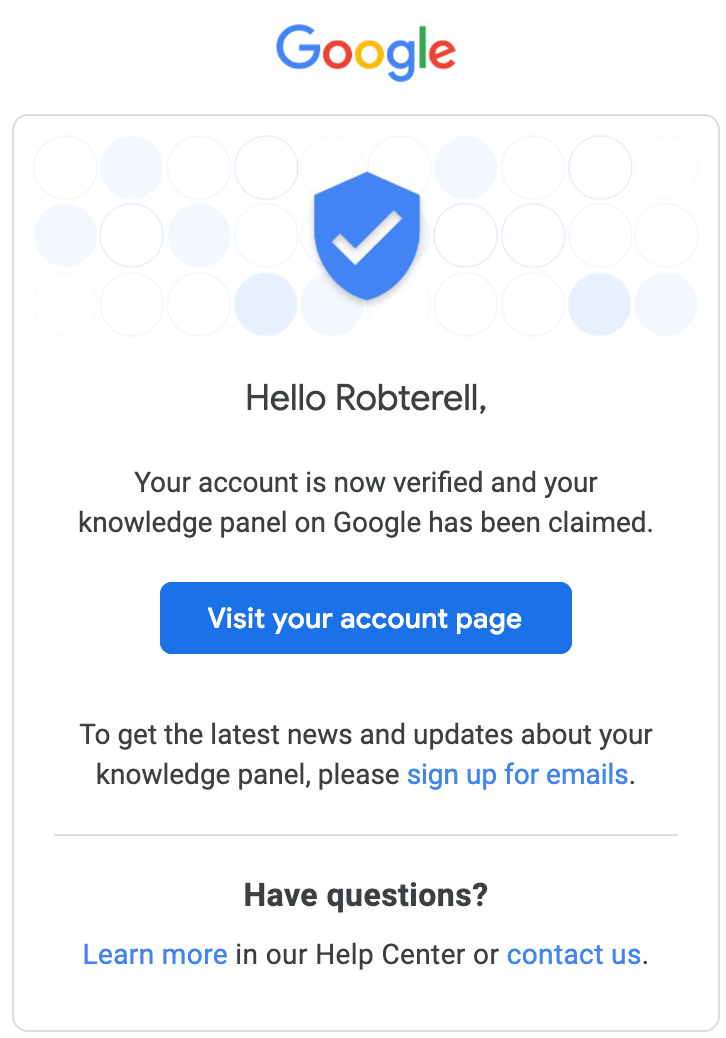The image size is (726, 1038).
Task: Open the contact us link
Action: [573, 954]
